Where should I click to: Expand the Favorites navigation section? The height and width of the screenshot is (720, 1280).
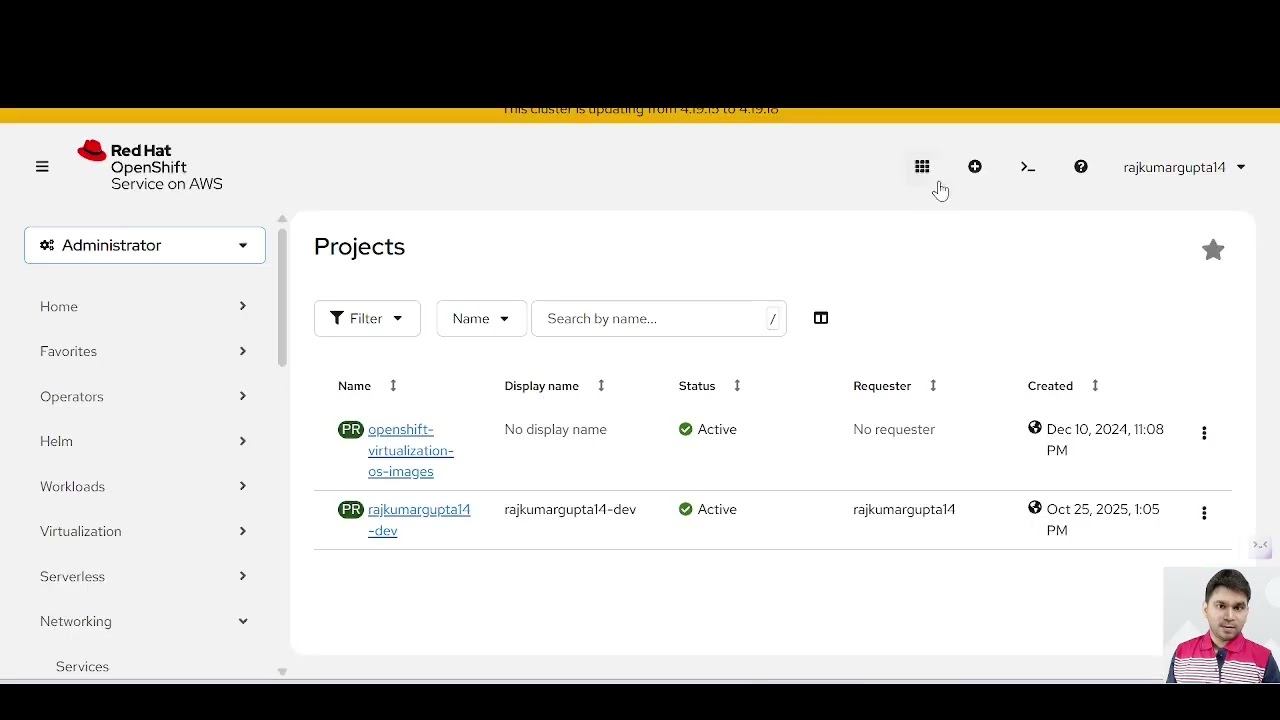tap(144, 351)
